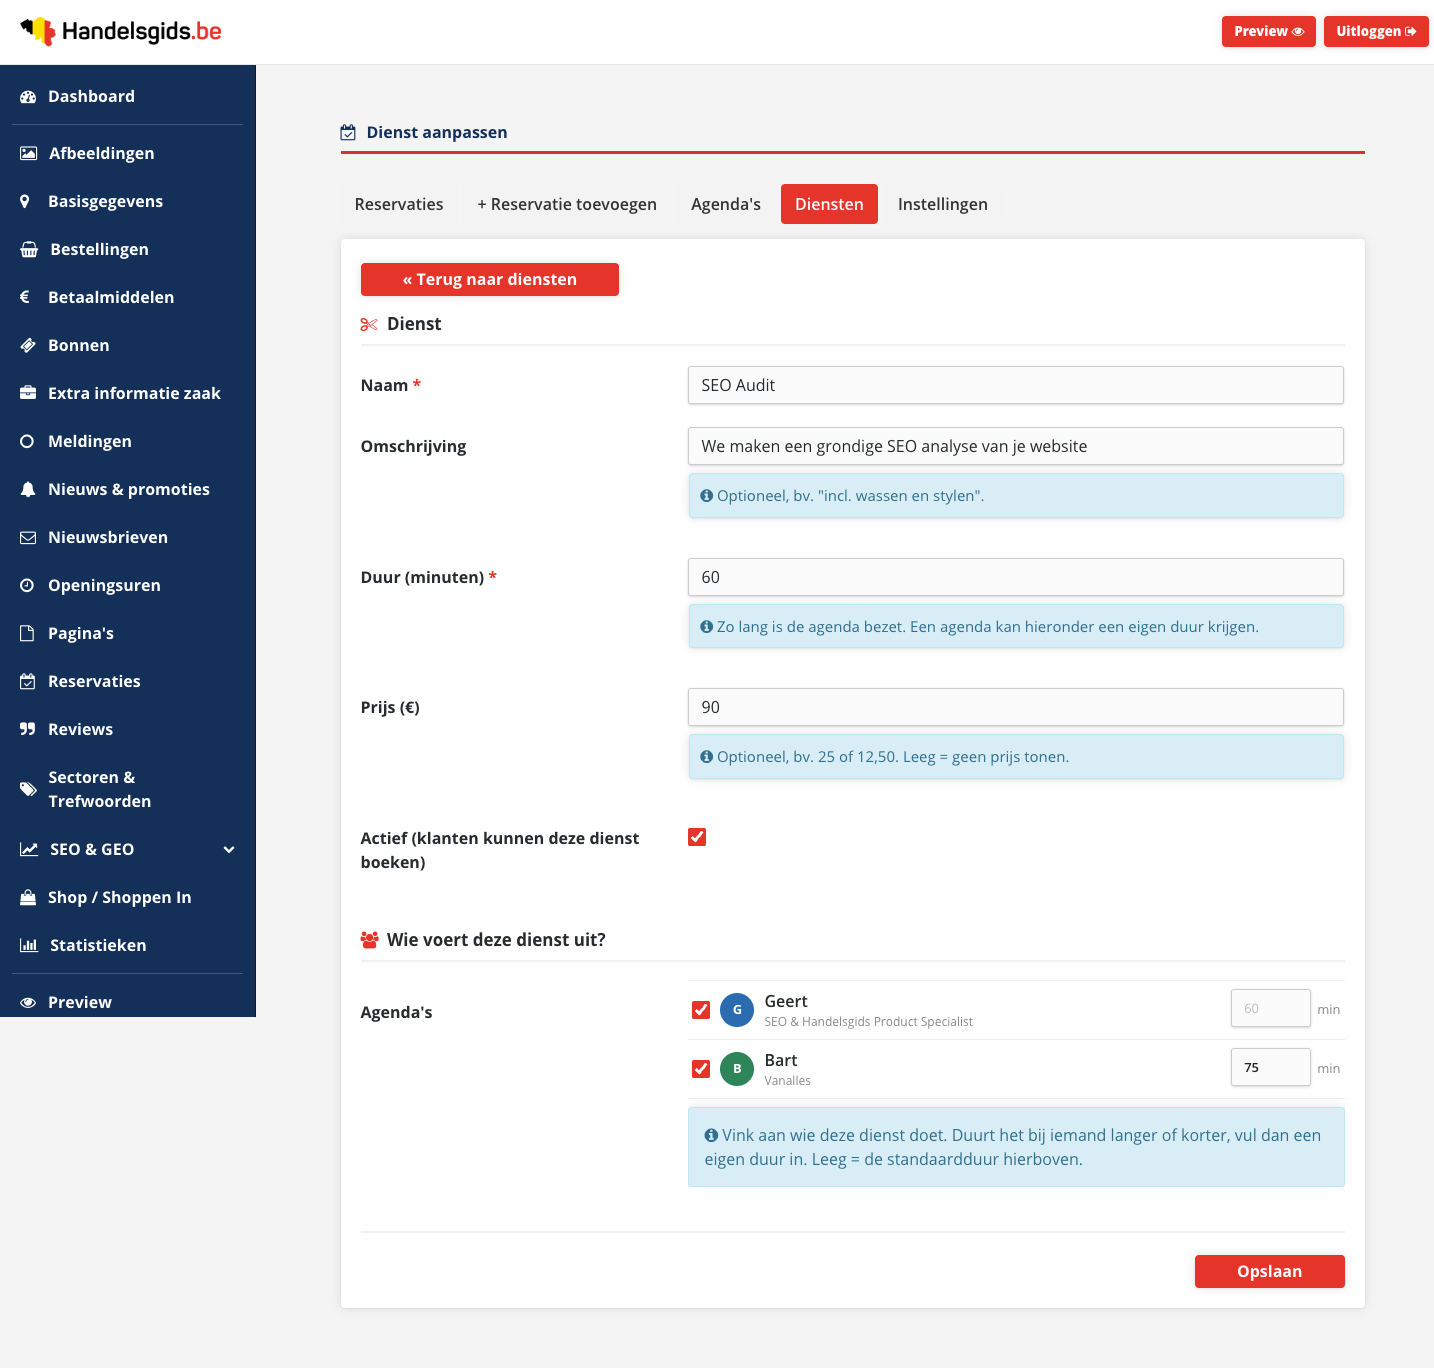Image resolution: width=1434 pixels, height=1368 pixels.
Task: Click the Afbeeldingen image icon
Action: point(29,153)
